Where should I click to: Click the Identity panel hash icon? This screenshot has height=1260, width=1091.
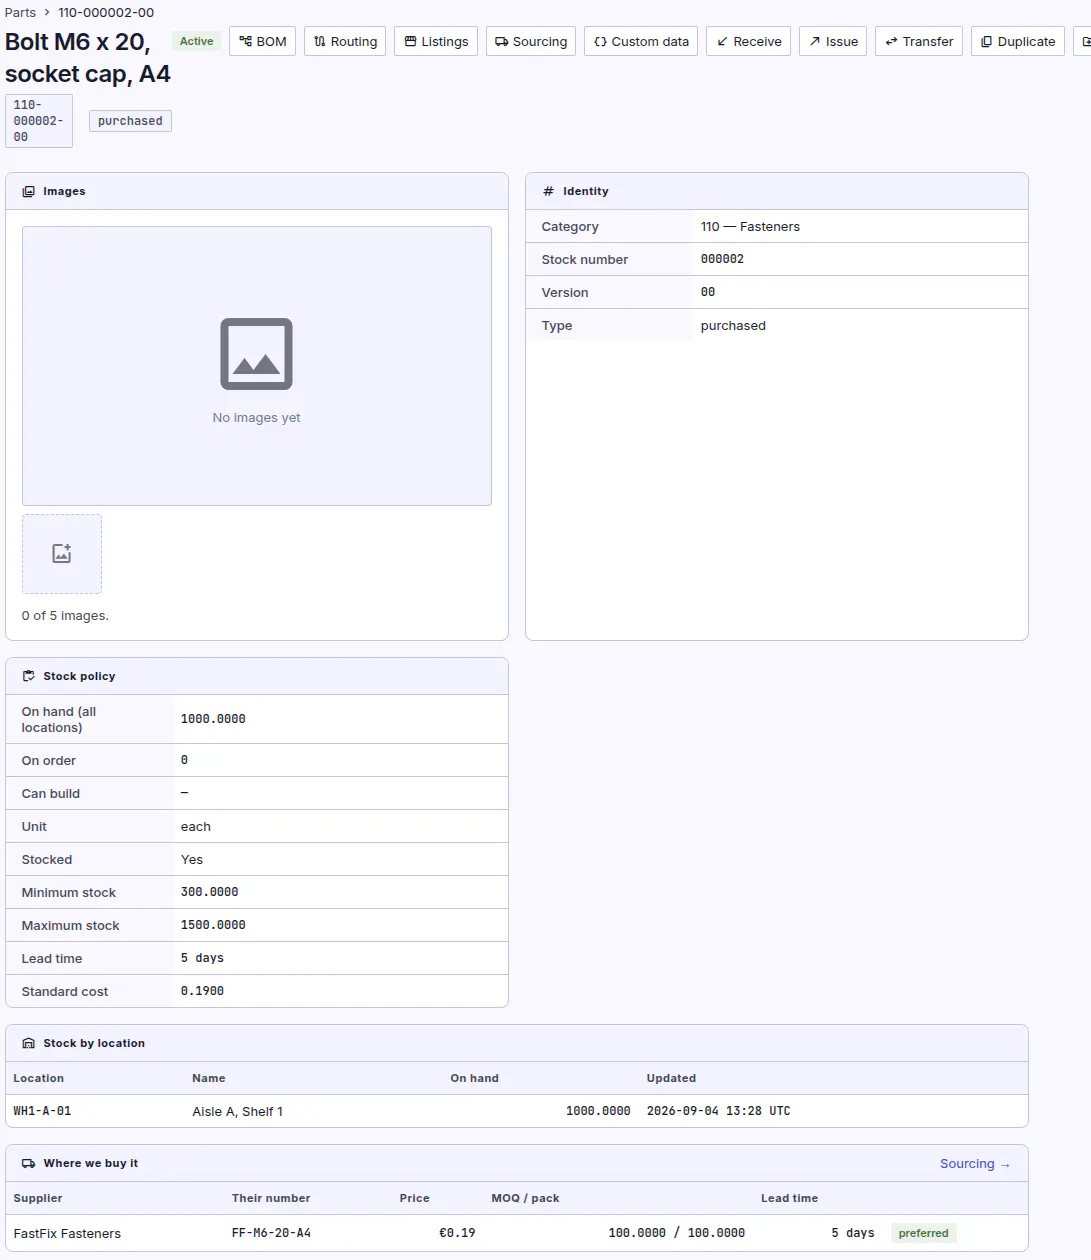(548, 191)
